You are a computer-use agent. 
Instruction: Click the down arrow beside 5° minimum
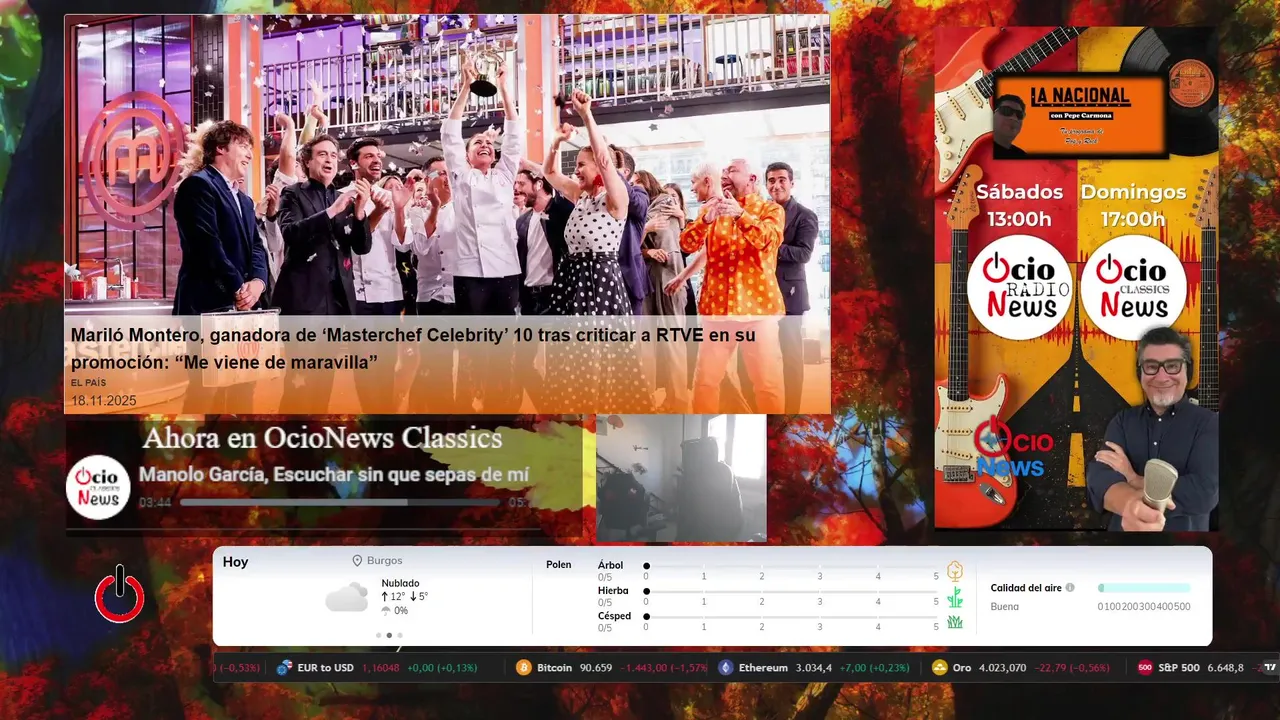pos(413,596)
